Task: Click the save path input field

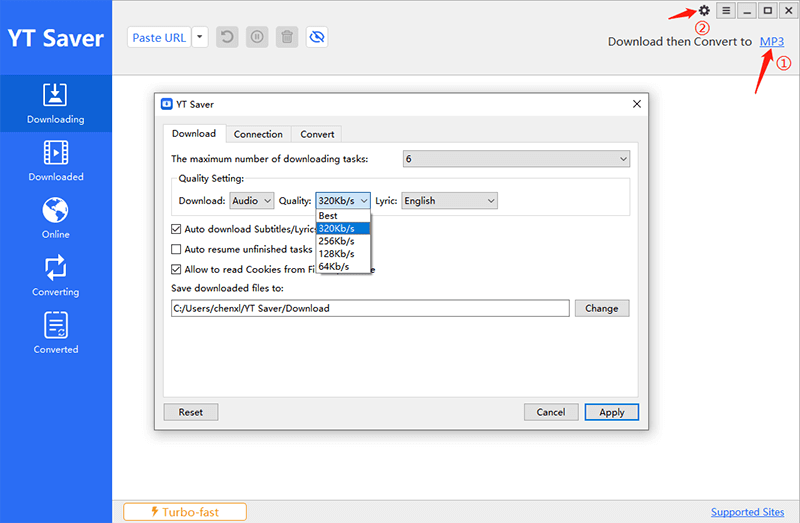Action: [x=370, y=308]
